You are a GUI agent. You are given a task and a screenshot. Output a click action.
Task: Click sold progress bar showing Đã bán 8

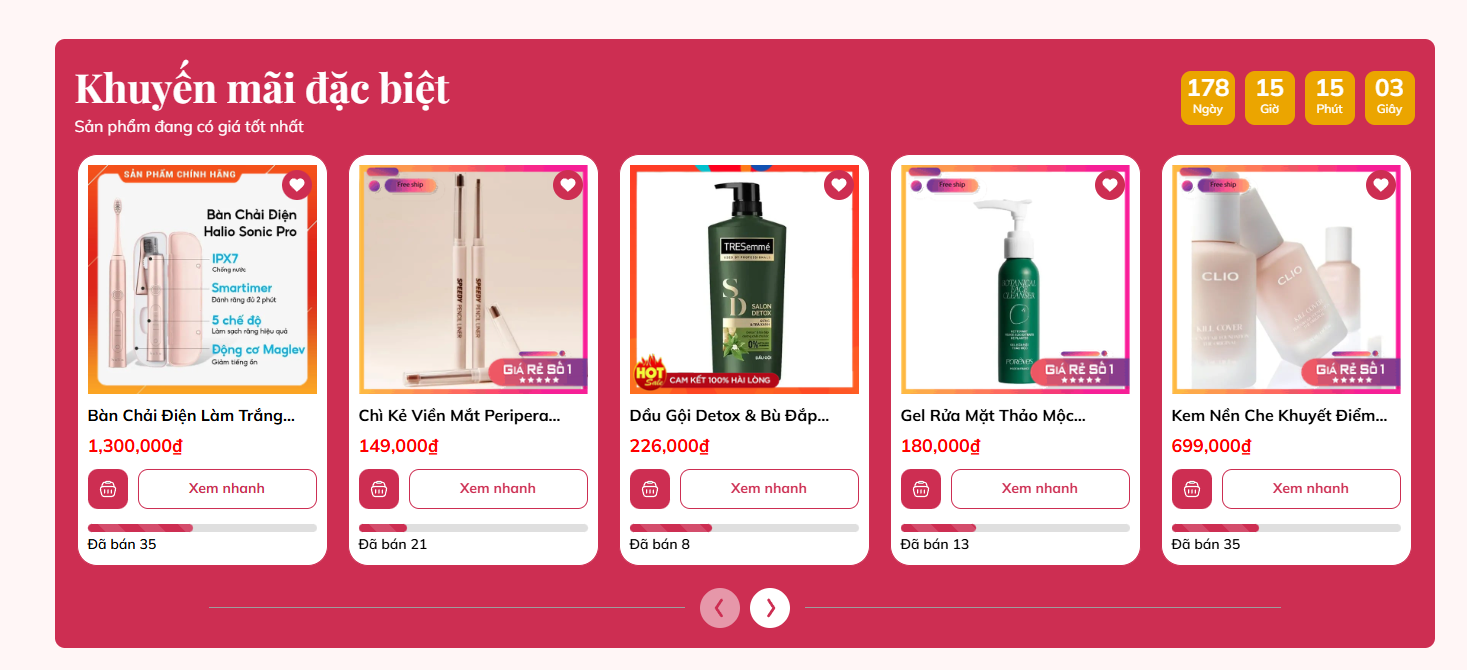point(744,528)
